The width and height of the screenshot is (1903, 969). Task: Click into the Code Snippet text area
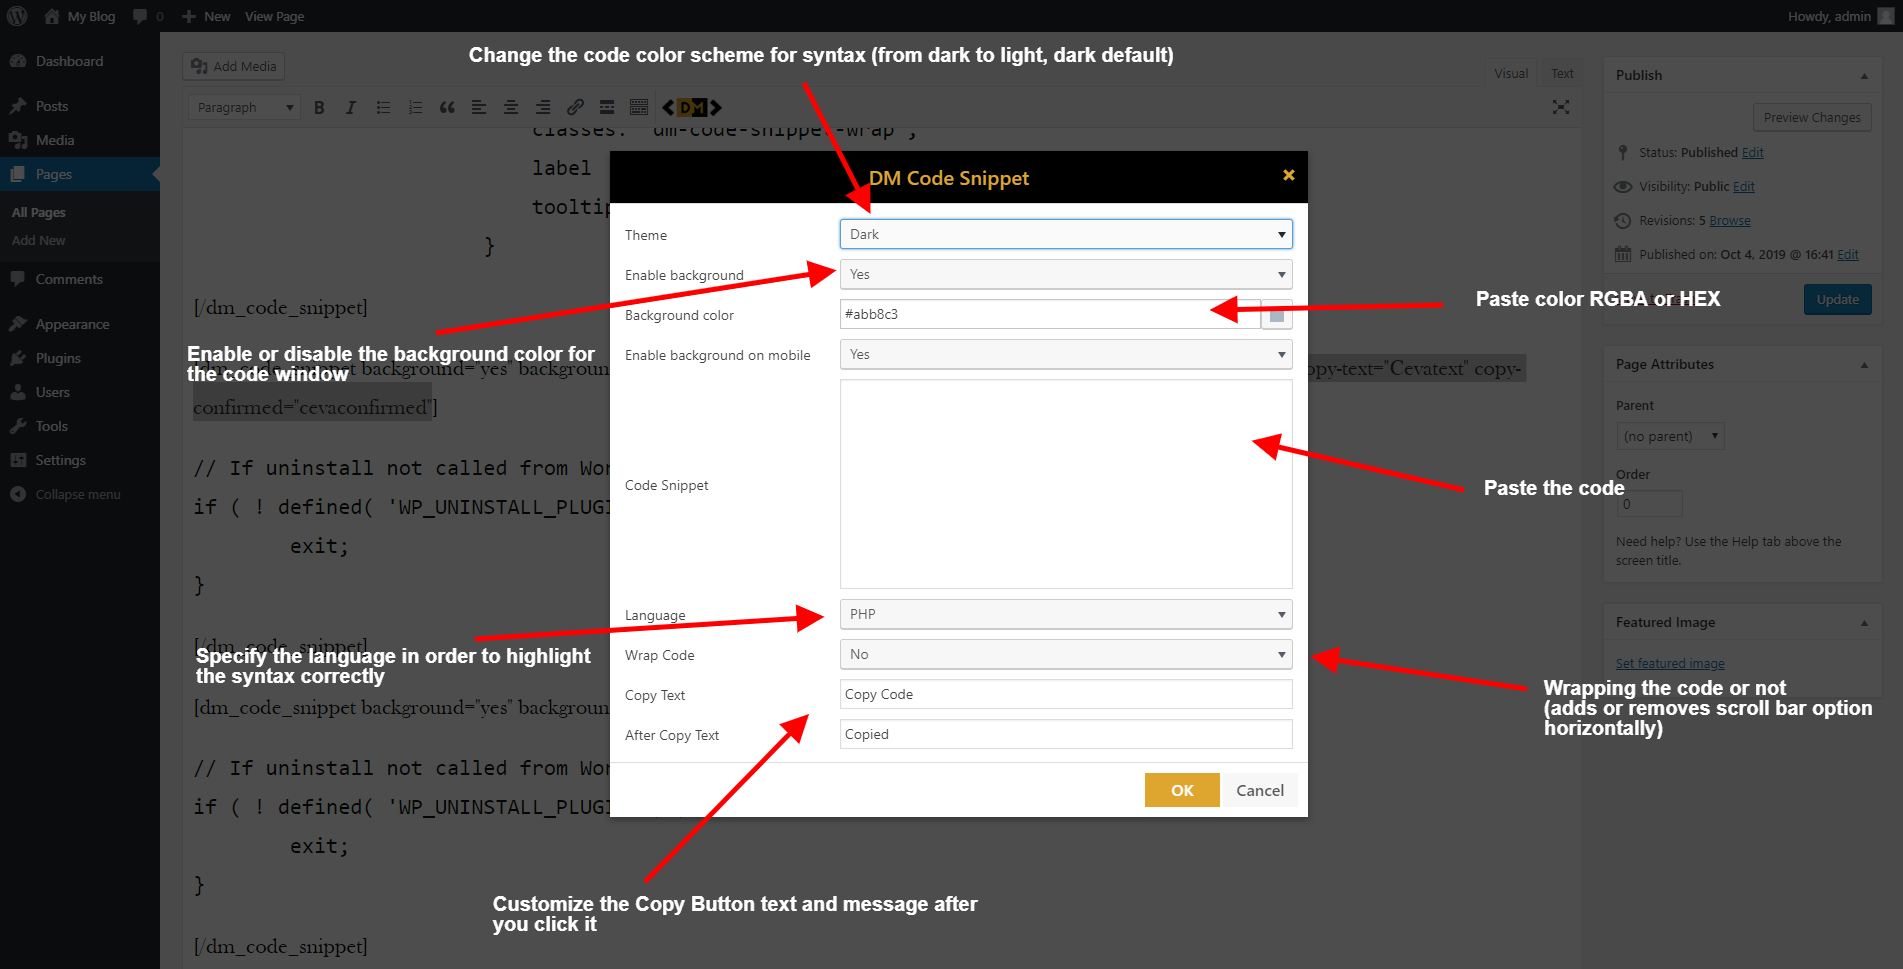click(x=1066, y=484)
